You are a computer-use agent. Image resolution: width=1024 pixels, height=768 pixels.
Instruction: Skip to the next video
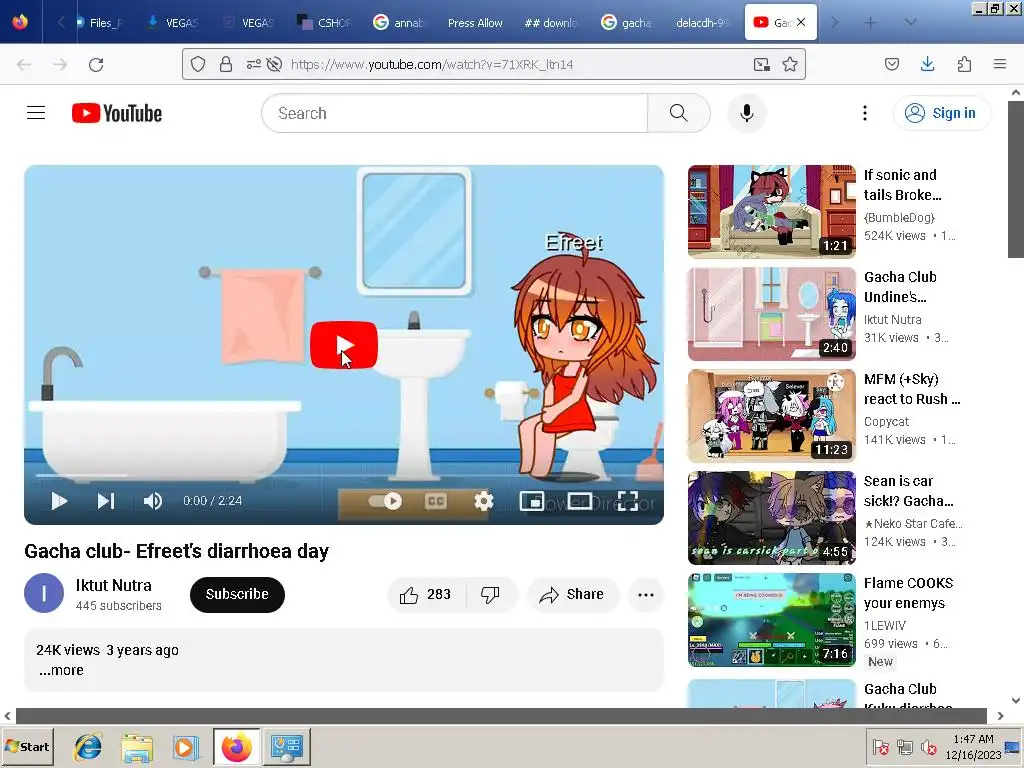tap(106, 501)
